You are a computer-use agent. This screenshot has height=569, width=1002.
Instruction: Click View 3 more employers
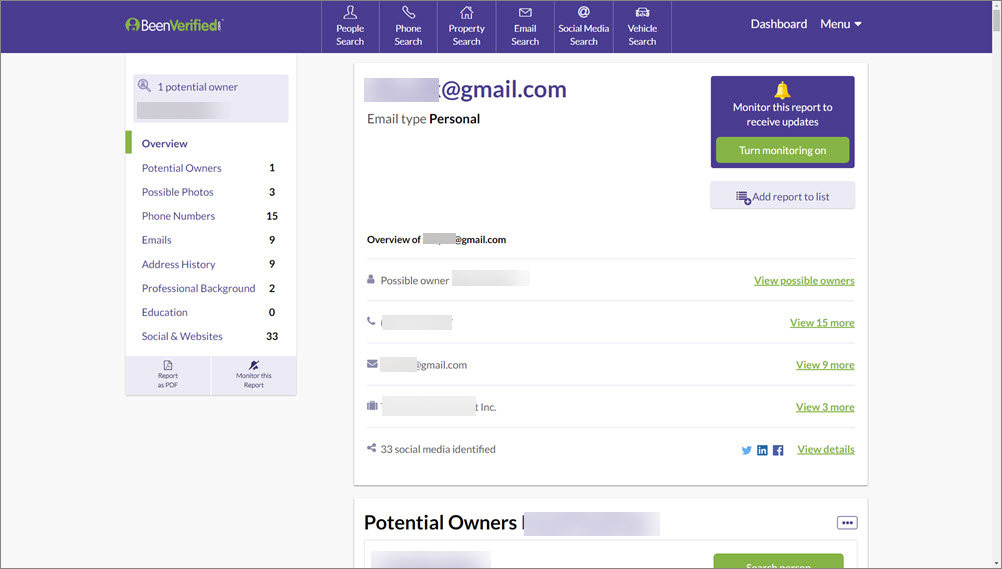825,407
